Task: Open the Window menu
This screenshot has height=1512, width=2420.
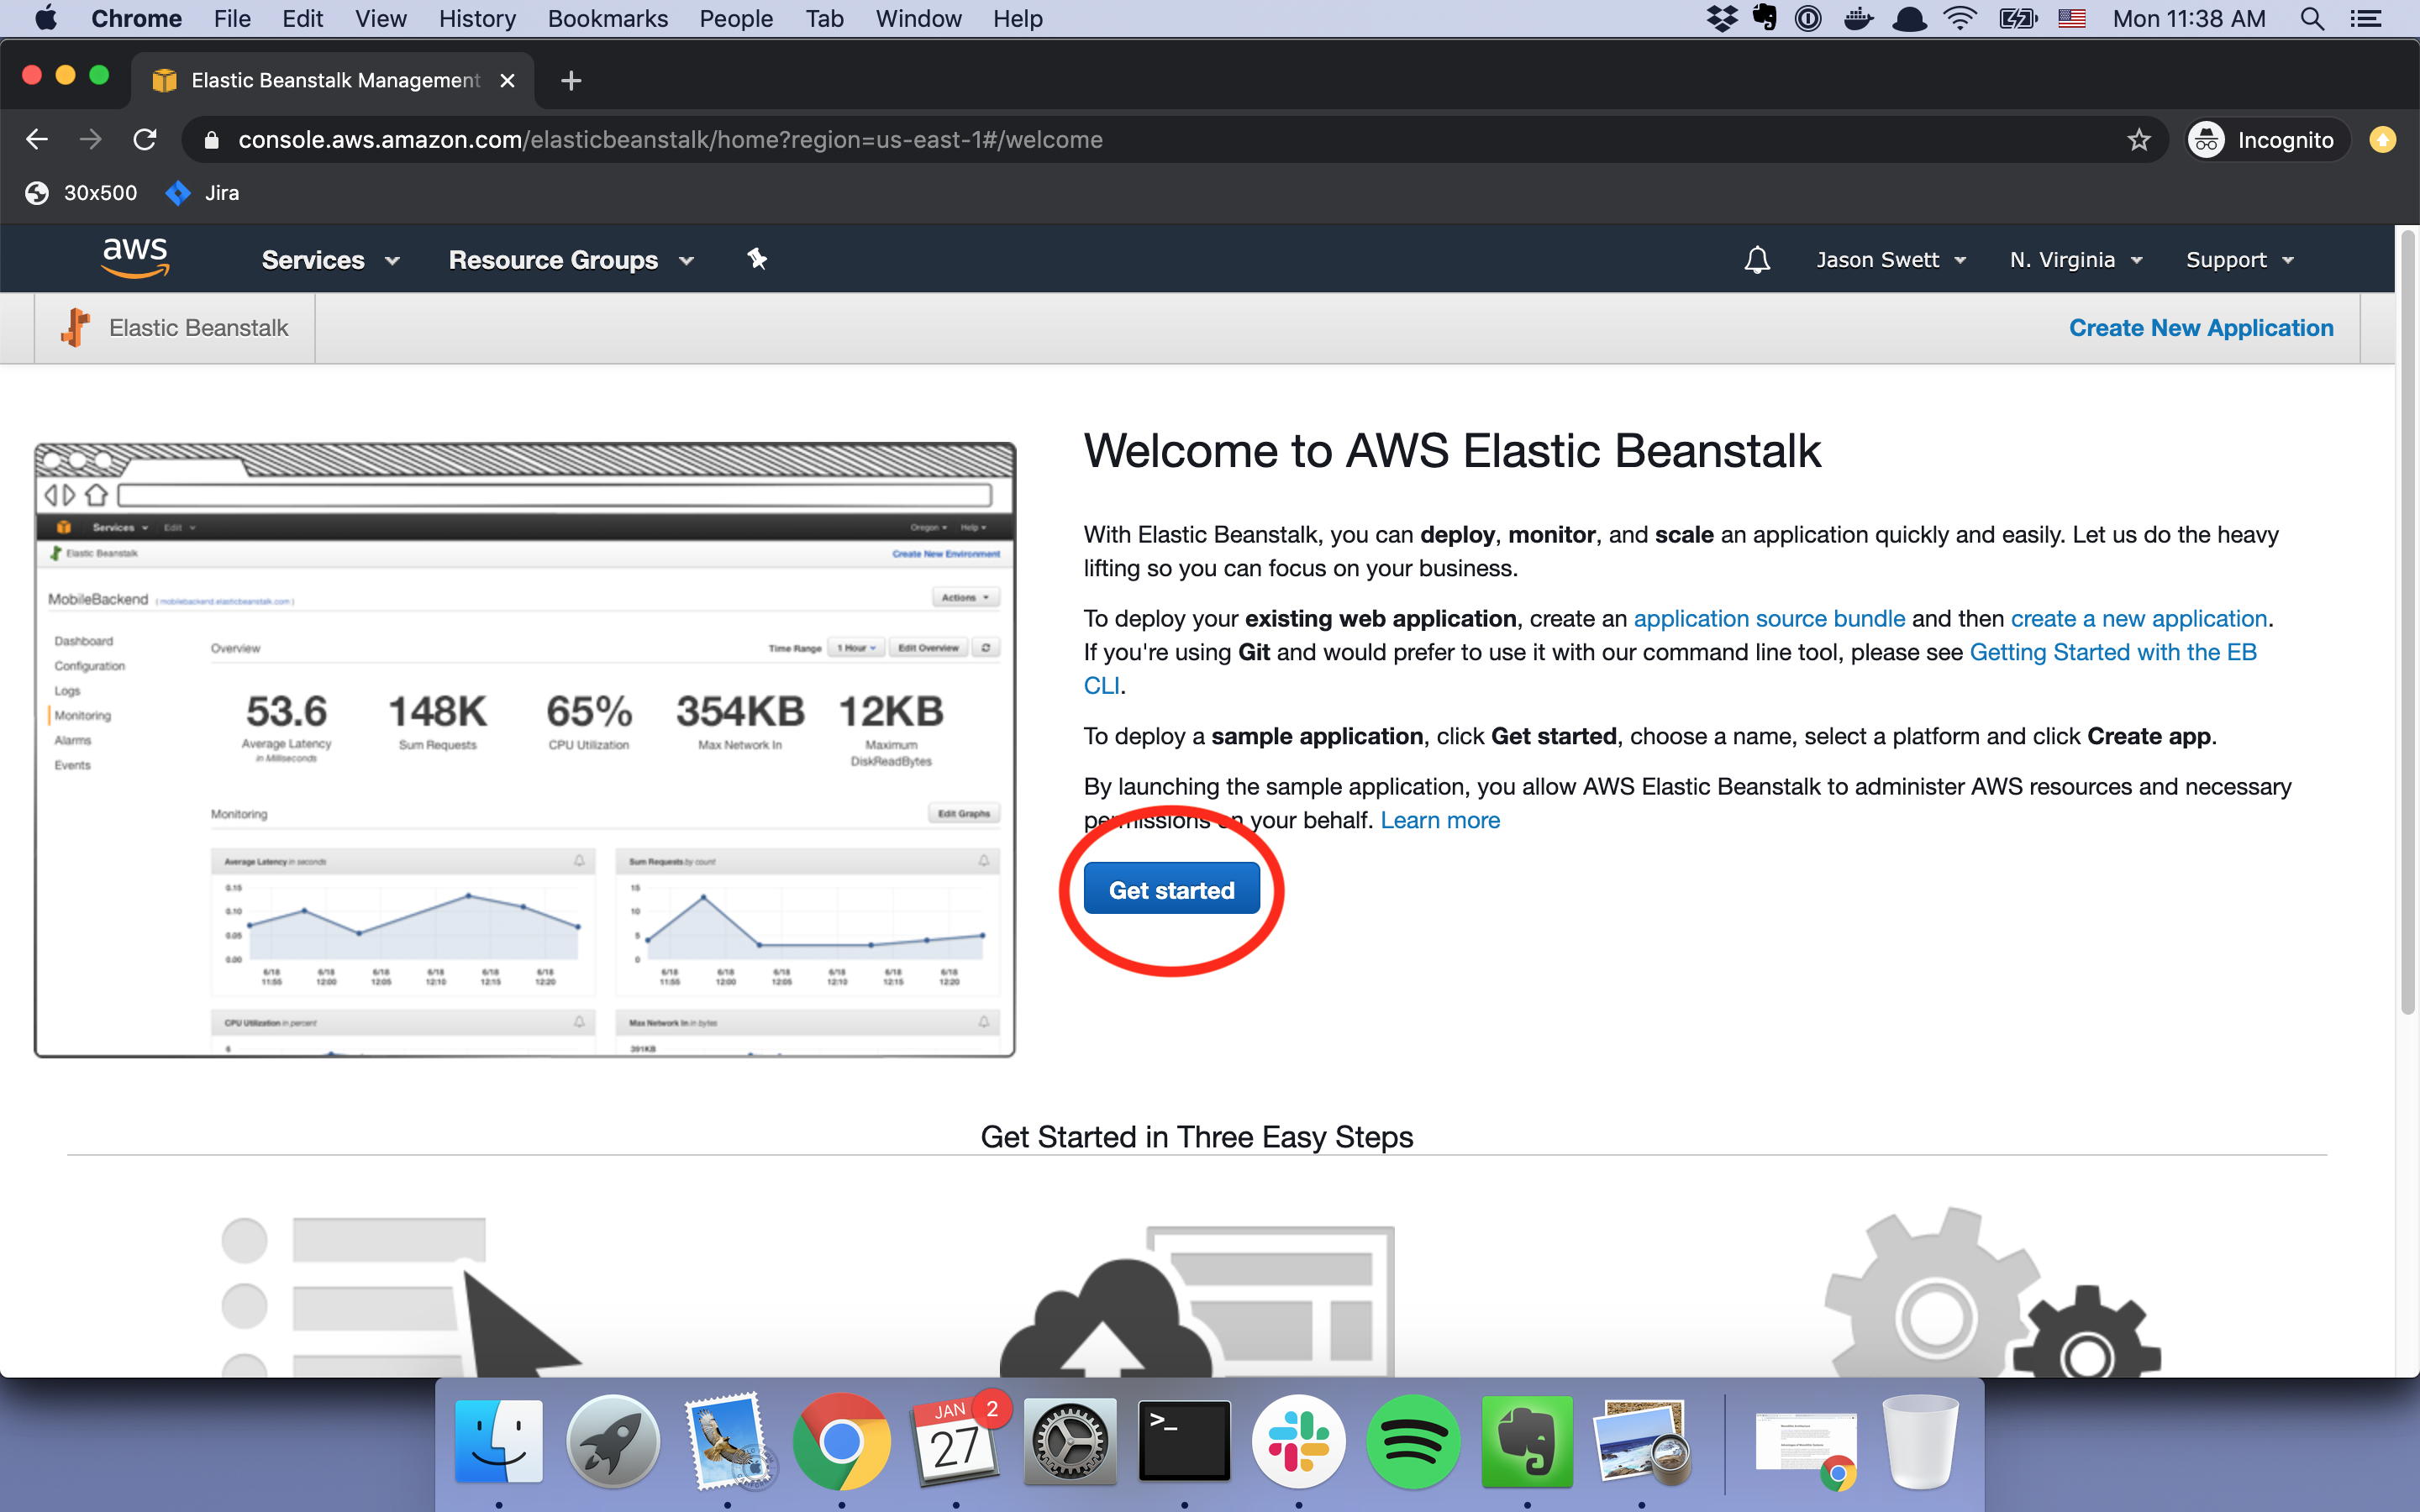Action: coord(918,18)
